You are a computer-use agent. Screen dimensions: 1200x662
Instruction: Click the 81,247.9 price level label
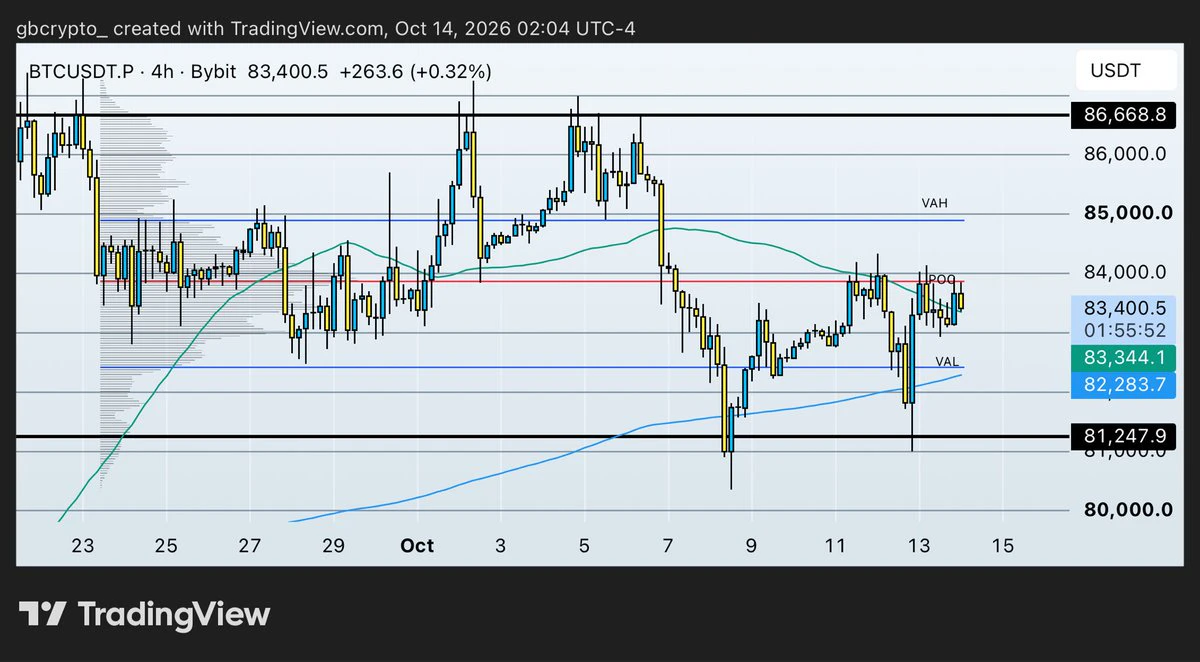coord(1125,436)
